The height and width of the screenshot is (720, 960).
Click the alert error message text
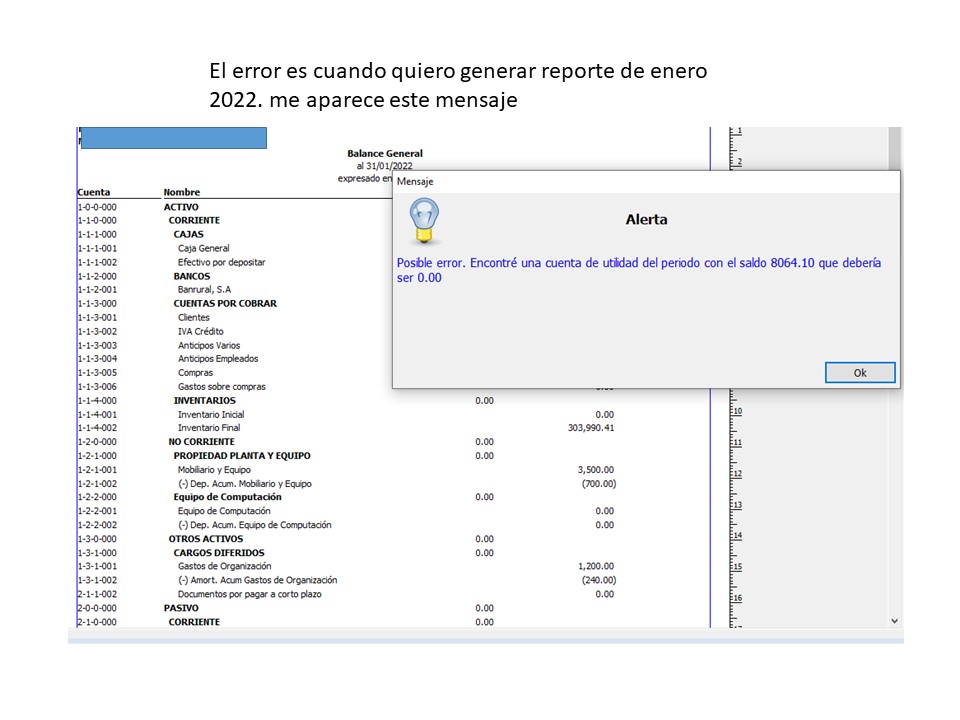click(638, 270)
